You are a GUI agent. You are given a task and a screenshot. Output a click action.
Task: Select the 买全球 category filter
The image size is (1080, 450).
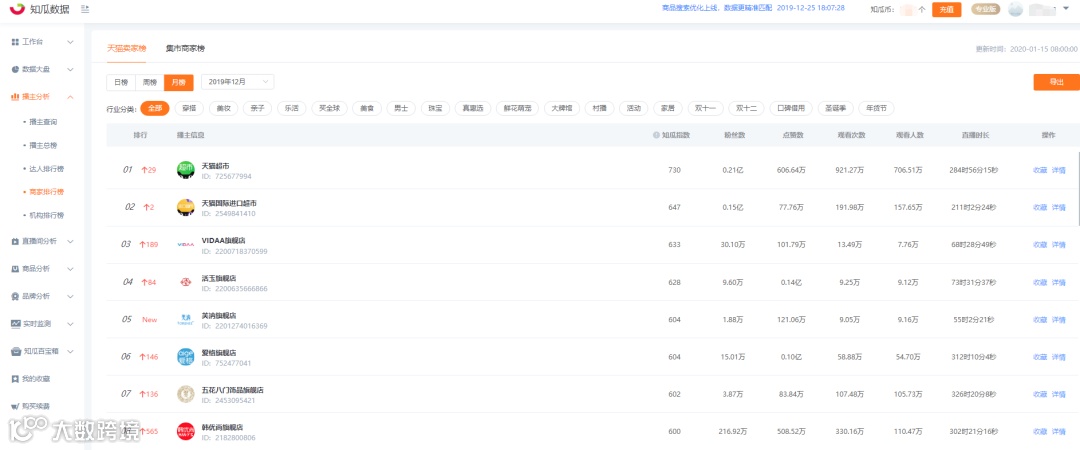pos(328,108)
